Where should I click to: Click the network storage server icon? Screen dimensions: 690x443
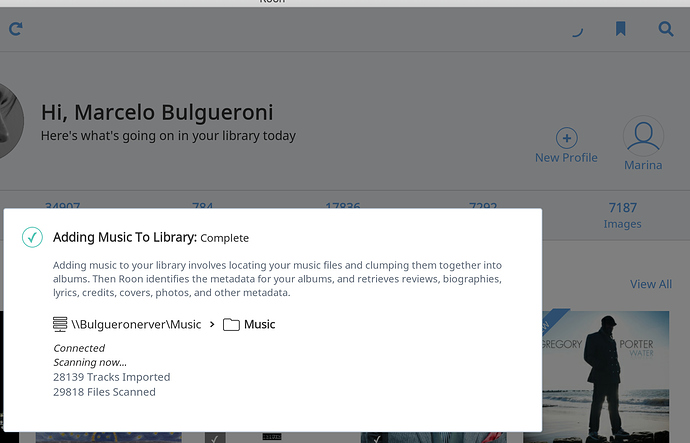[x=60, y=324]
